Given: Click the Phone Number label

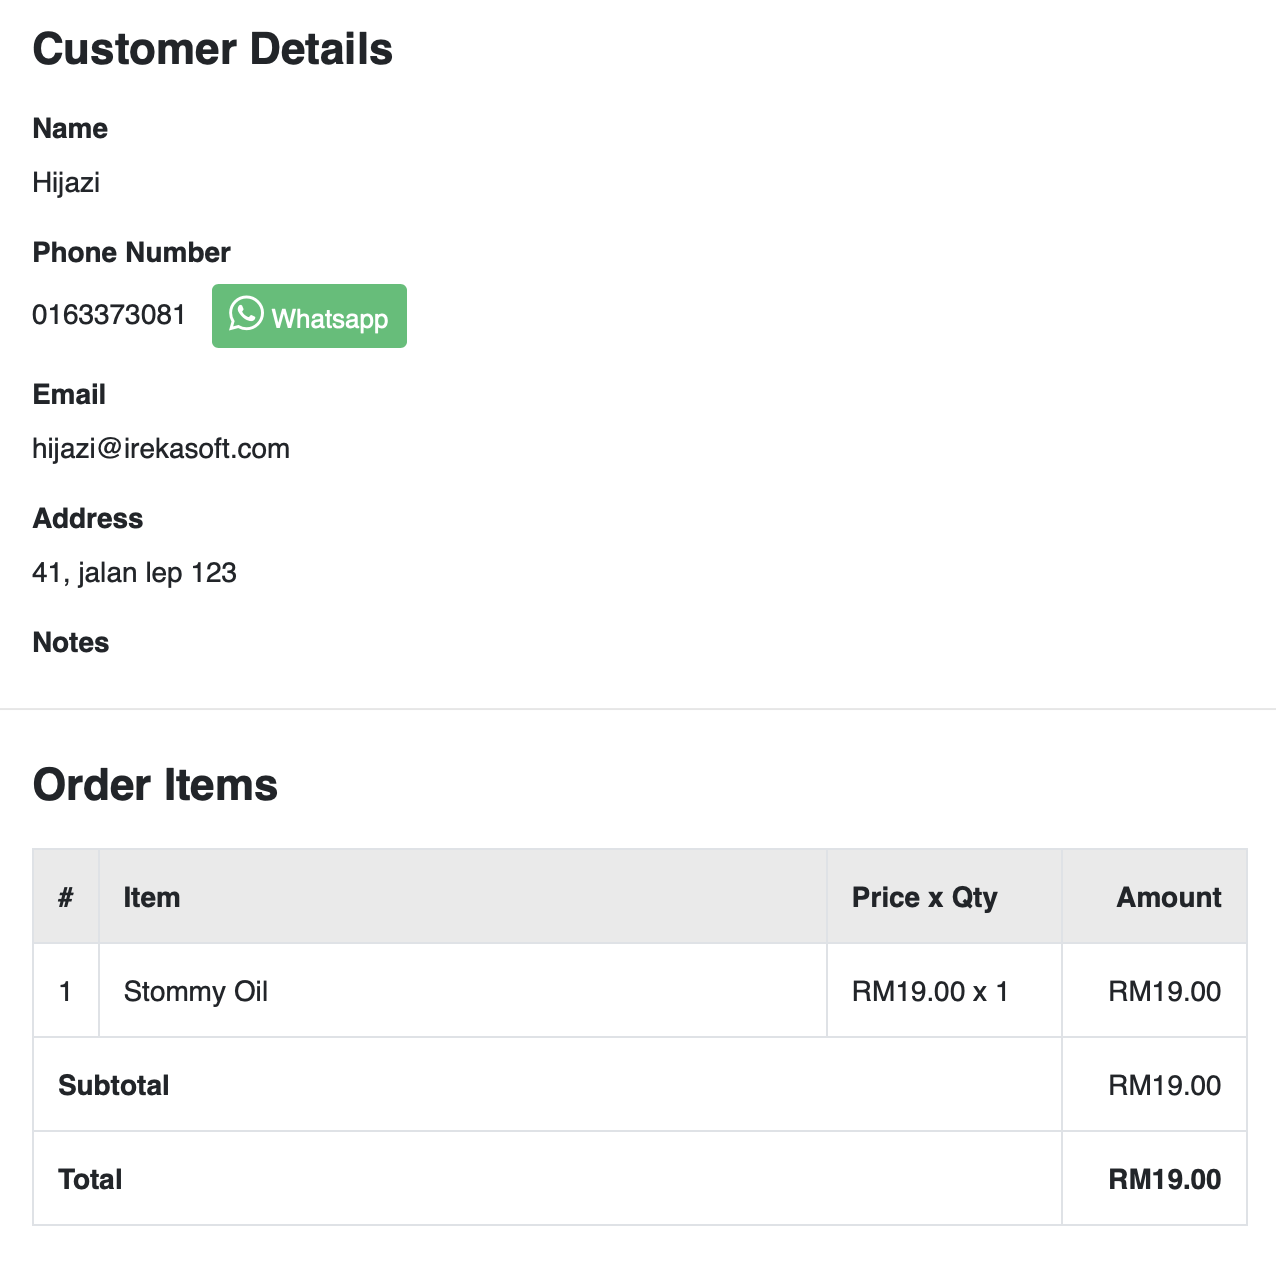Looking at the screenshot, I should [x=131, y=252].
